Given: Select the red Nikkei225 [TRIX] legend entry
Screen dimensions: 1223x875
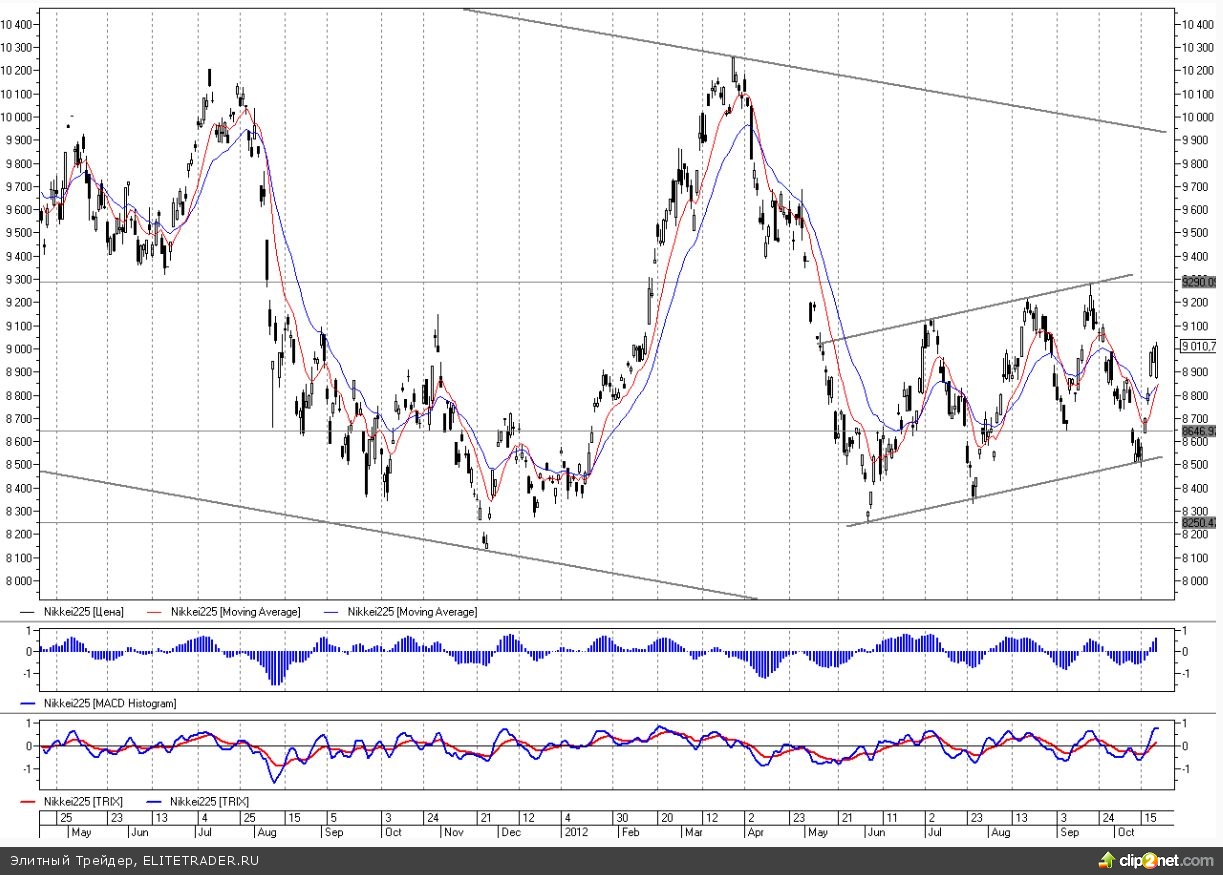Looking at the screenshot, I should [80, 801].
